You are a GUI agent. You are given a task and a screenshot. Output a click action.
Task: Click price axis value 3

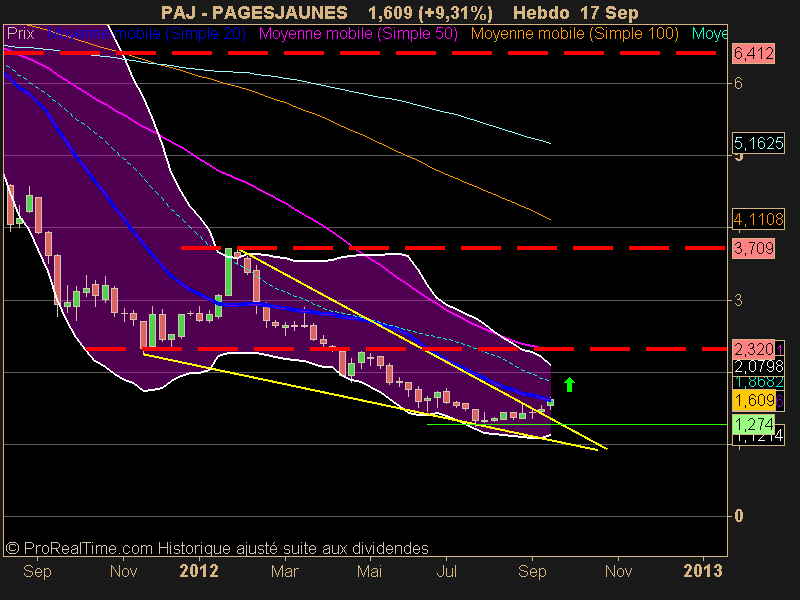(x=738, y=301)
